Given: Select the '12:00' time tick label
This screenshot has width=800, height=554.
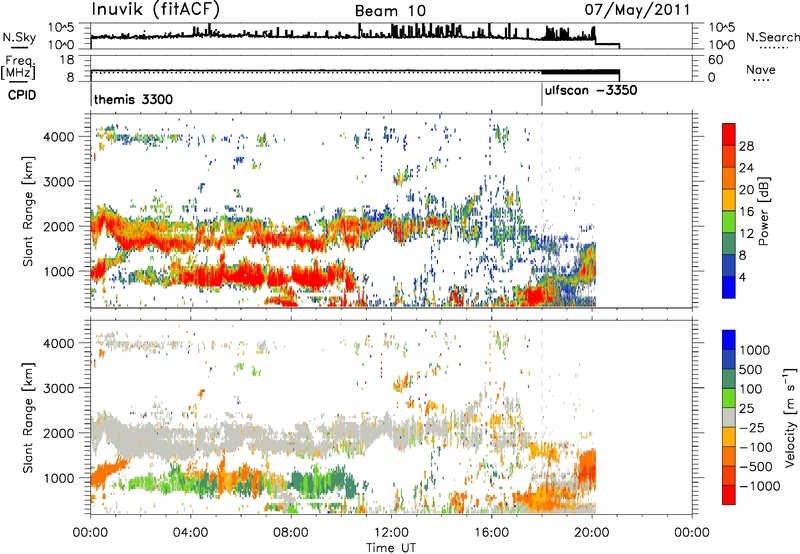Looking at the screenshot, I should pyautogui.click(x=391, y=533).
